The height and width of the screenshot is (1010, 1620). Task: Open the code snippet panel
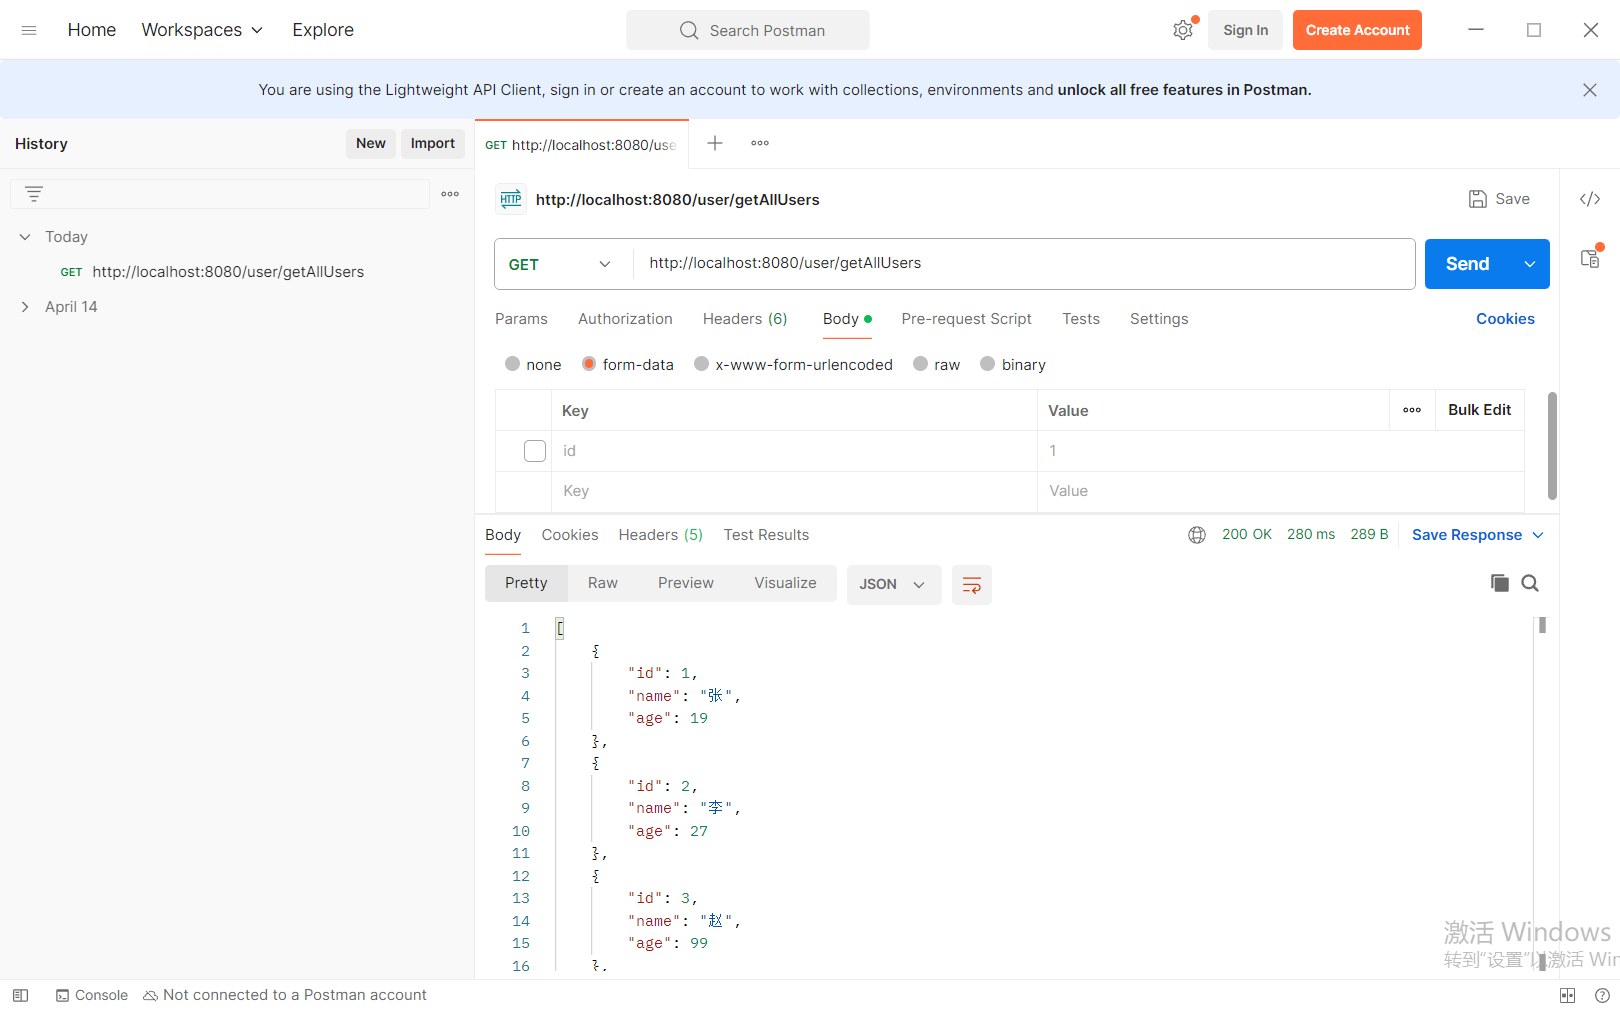click(1589, 198)
